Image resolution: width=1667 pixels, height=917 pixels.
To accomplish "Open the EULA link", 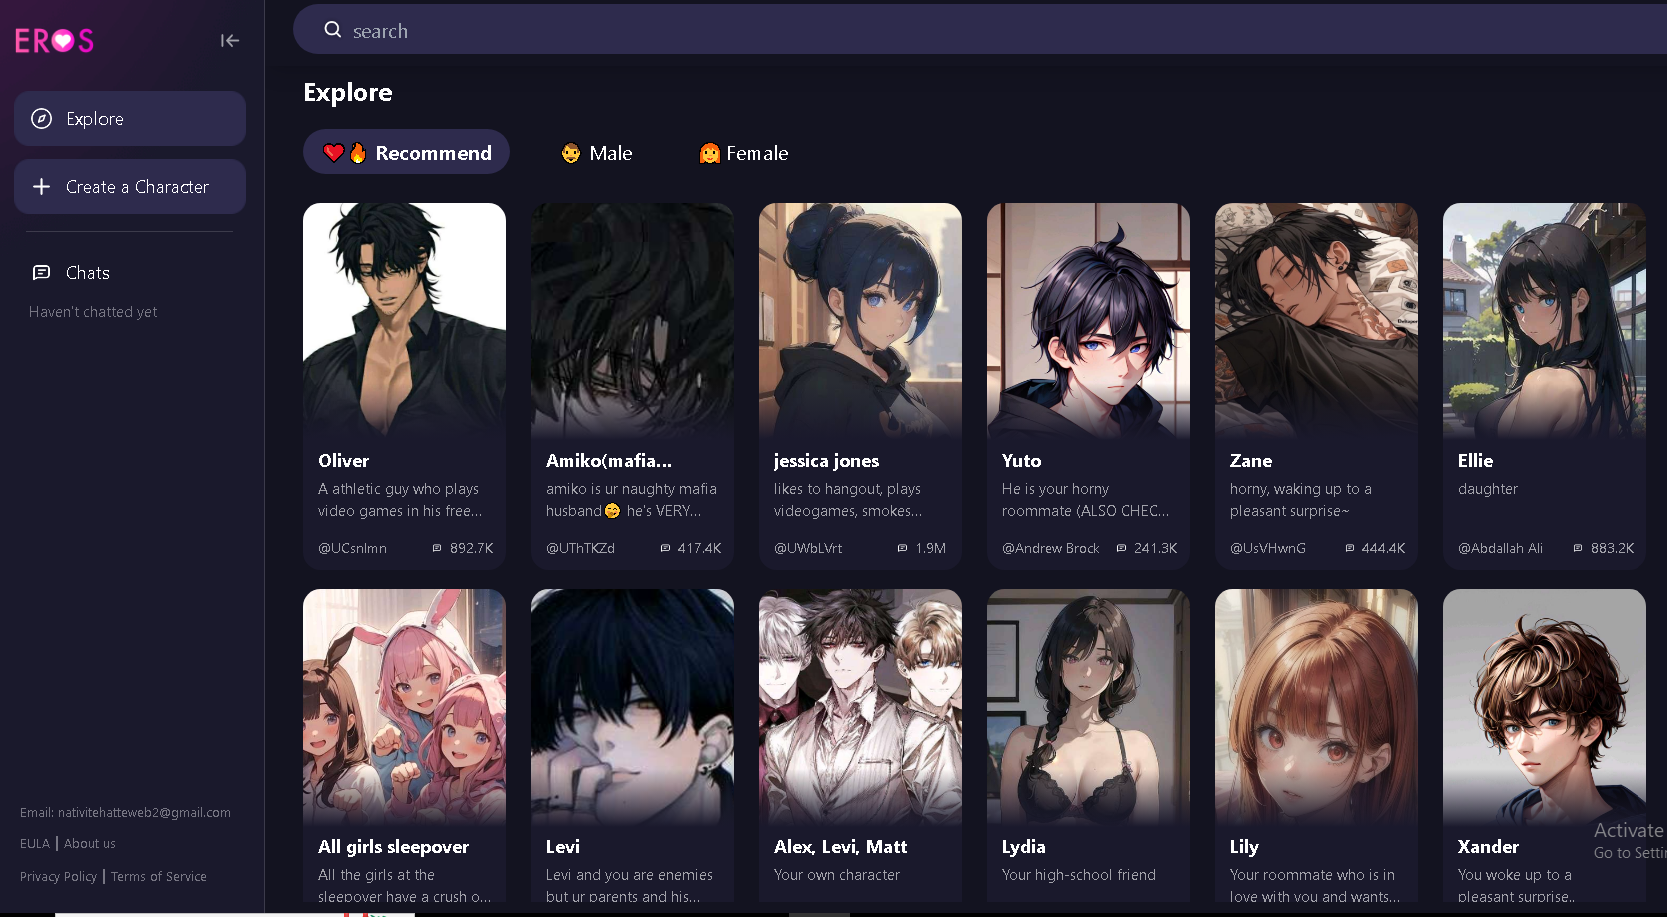I will tap(35, 844).
